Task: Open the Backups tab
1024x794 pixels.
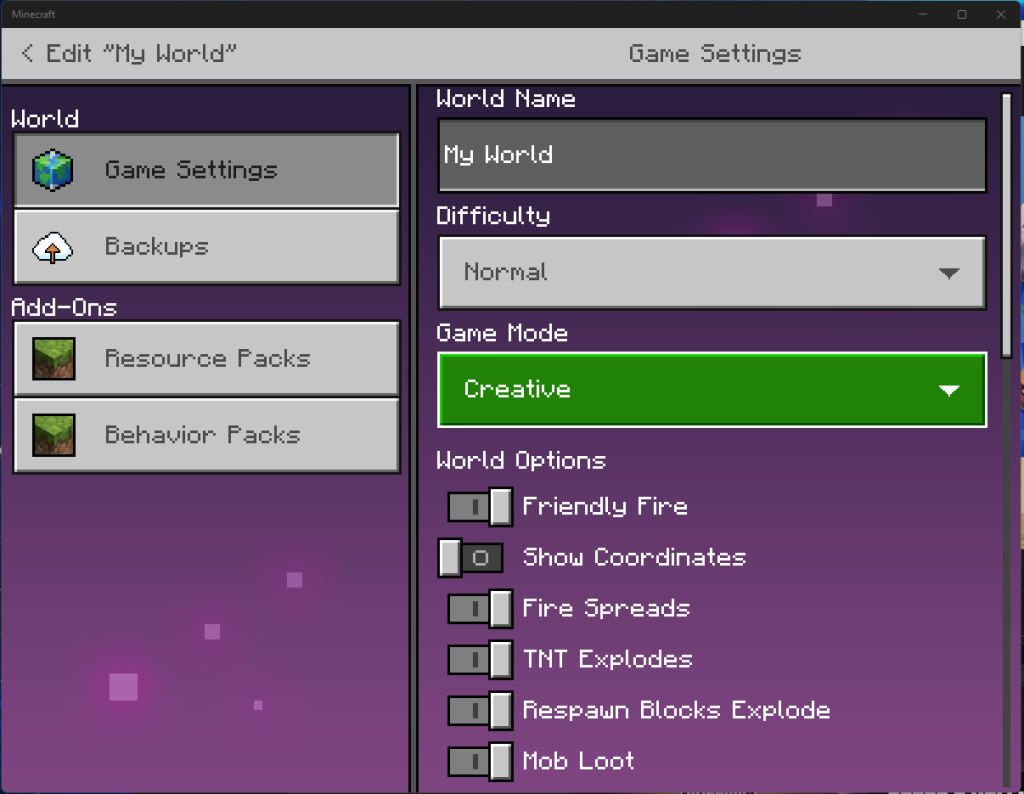Action: 206,247
